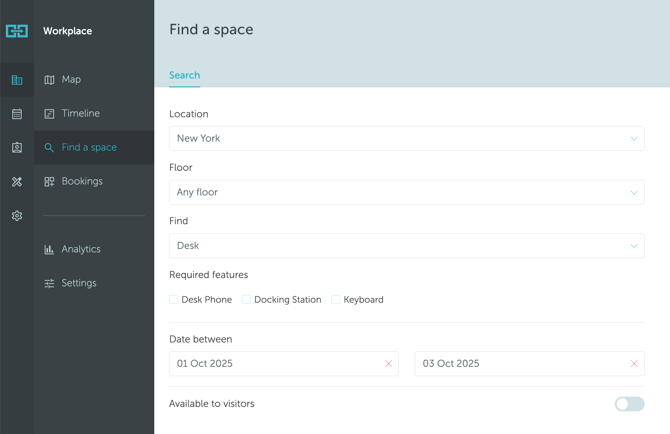
Task: Open the Floor dropdown set to Any floor
Action: click(406, 192)
